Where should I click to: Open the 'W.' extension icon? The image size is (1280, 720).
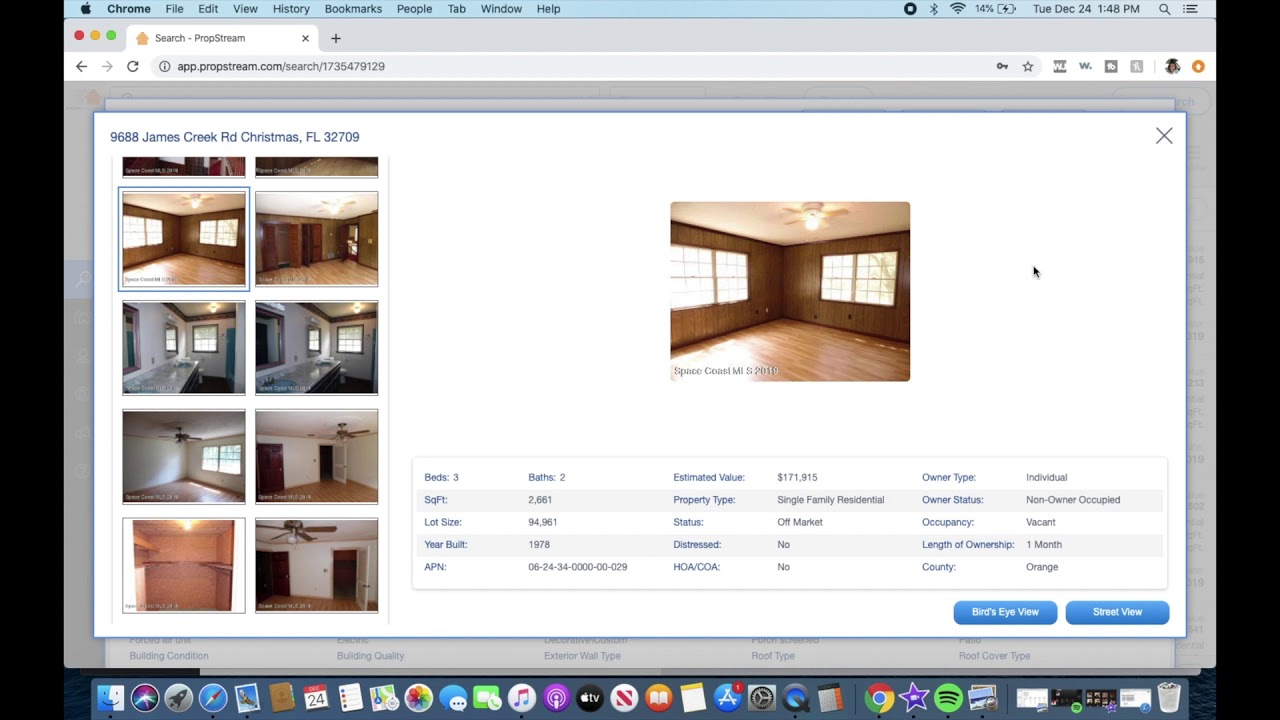click(1085, 66)
